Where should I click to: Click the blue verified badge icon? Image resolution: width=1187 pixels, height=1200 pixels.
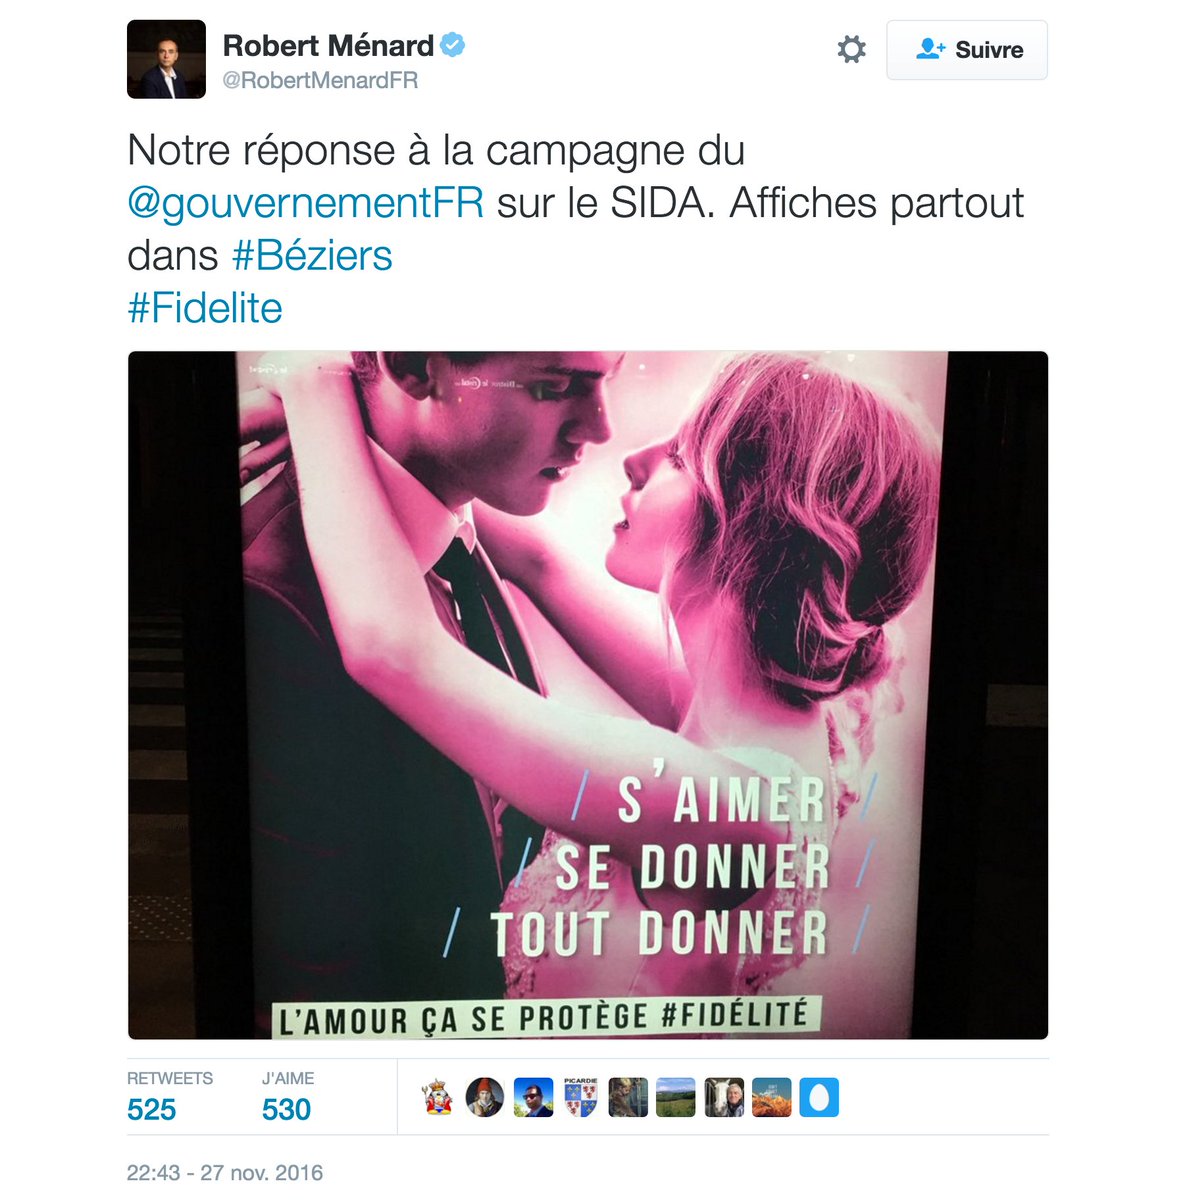tap(453, 45)
